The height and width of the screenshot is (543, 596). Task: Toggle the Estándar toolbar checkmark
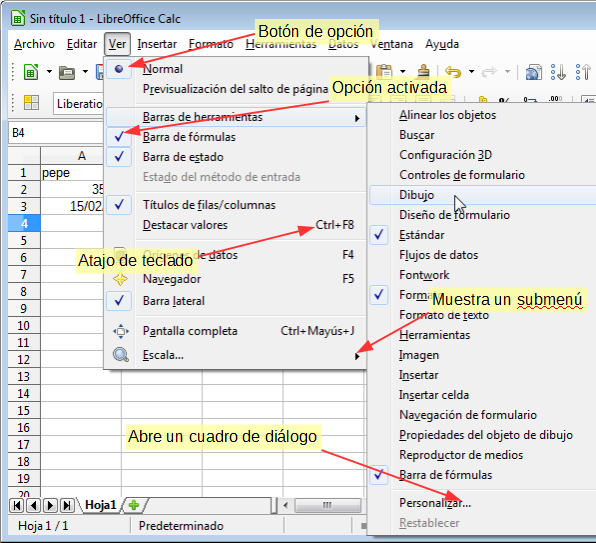tap(379, 235)
